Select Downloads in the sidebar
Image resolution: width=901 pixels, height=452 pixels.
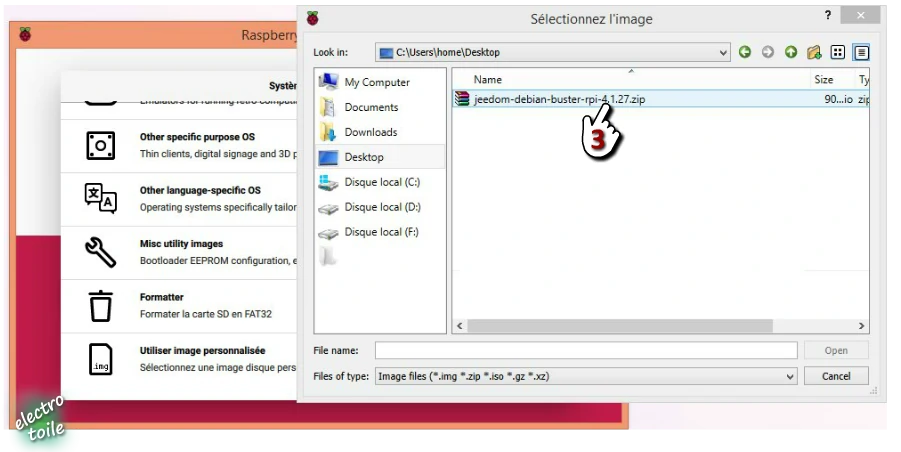tap(380, 132)
